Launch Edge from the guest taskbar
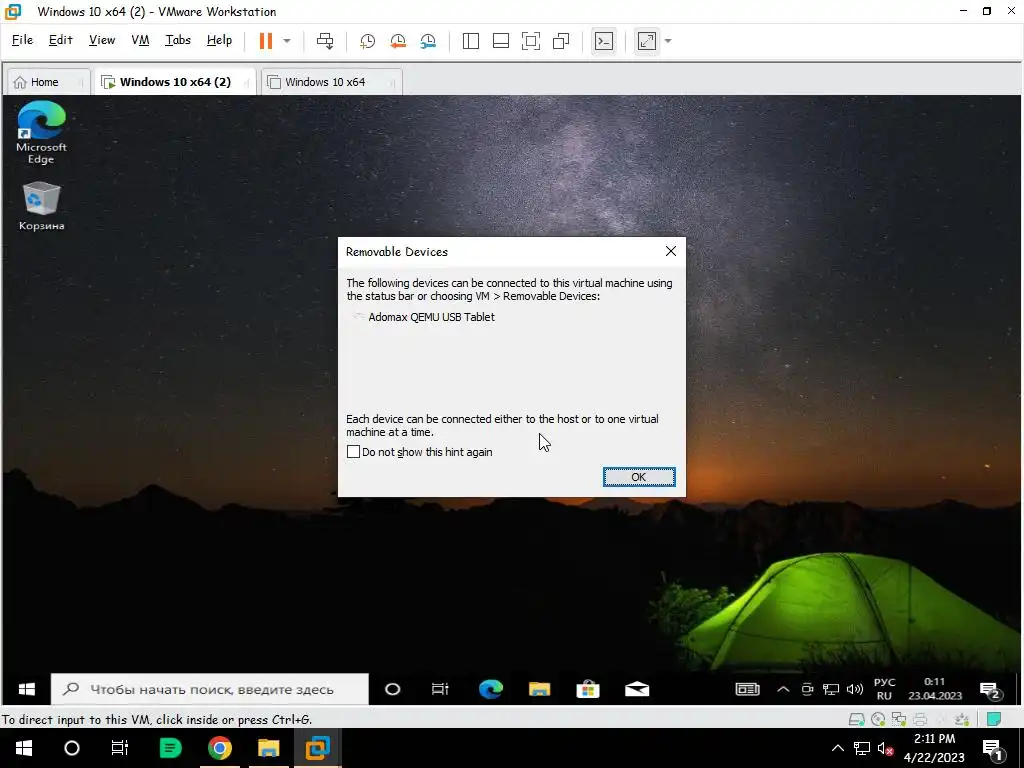Screen dimensions: 1024x768 490,689
